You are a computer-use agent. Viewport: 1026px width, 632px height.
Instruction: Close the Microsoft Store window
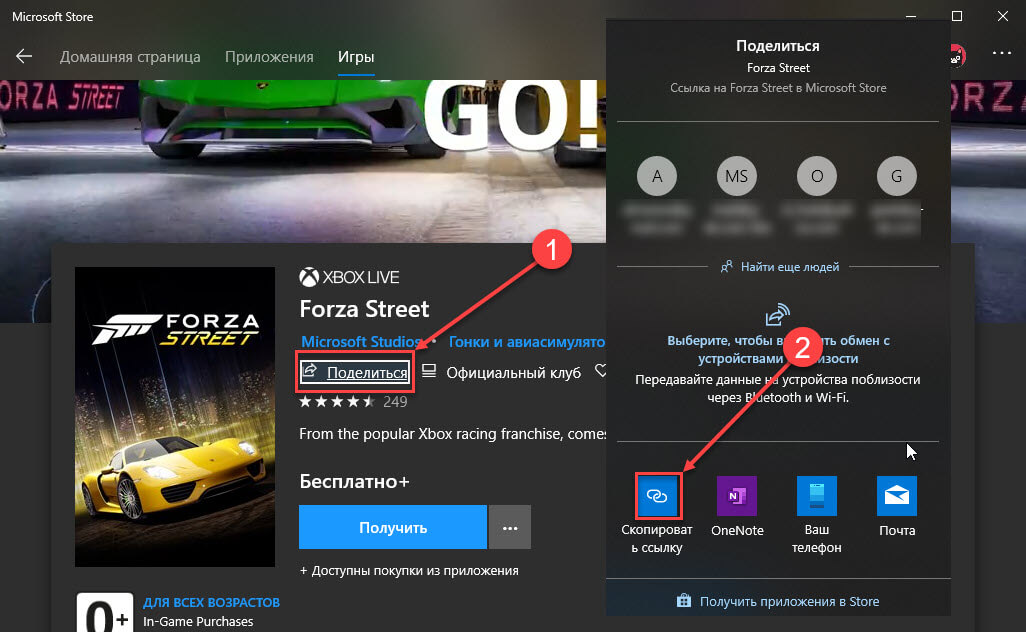pos(1002,16)
